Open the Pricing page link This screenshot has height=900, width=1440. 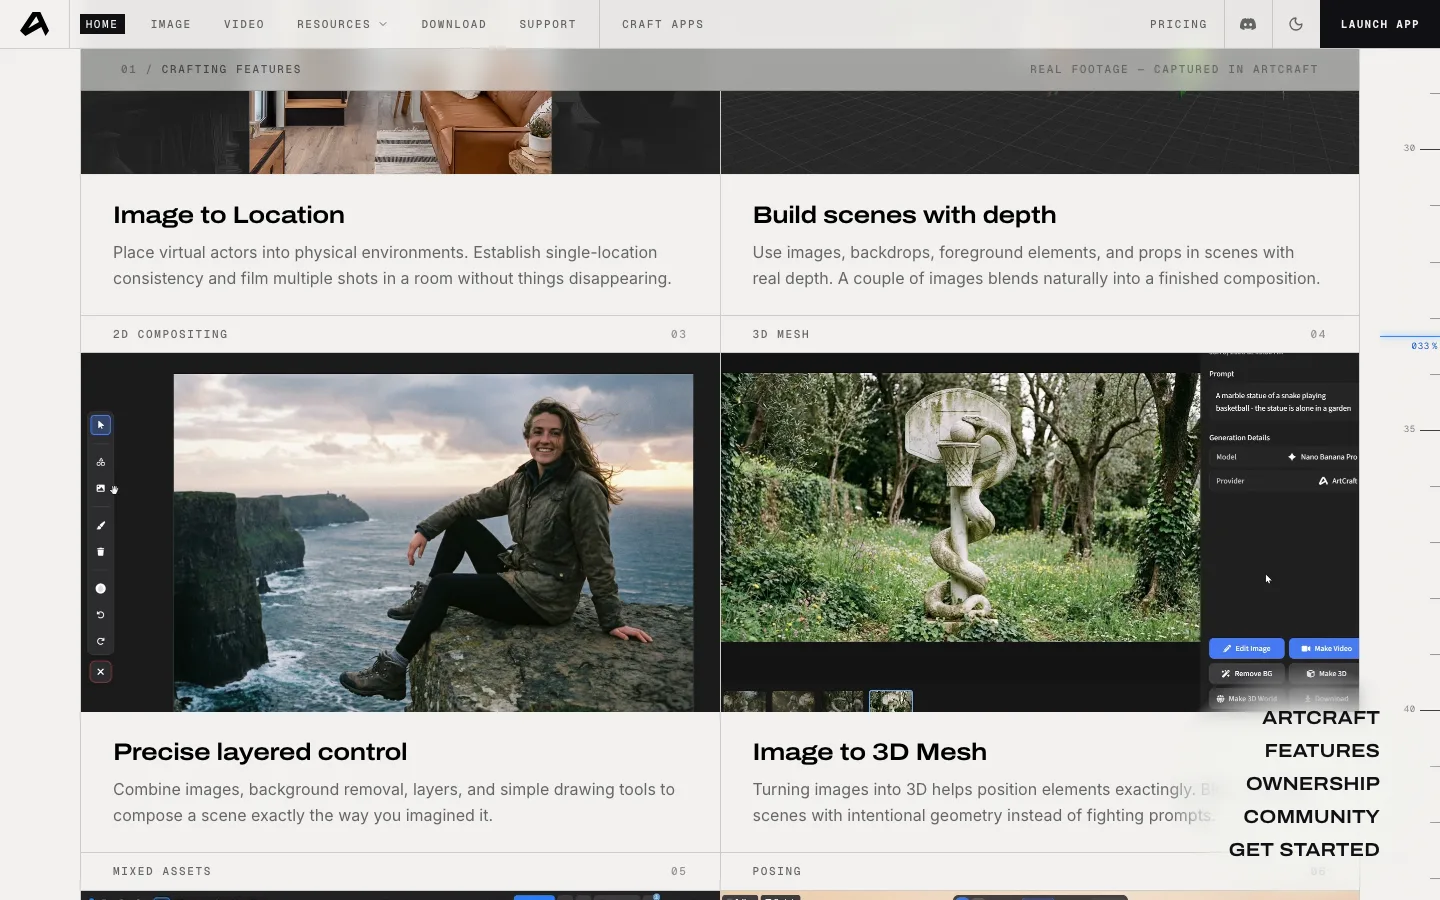1178,24
